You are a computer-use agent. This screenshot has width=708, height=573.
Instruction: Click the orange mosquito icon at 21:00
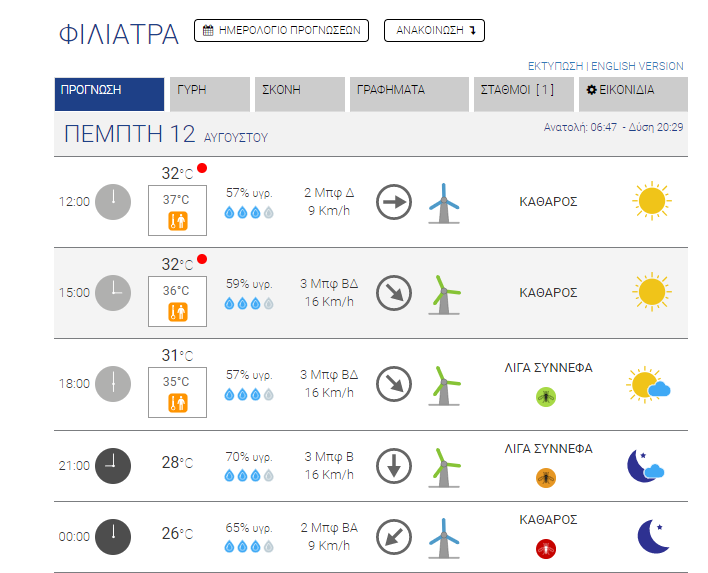tap(546, 478)
